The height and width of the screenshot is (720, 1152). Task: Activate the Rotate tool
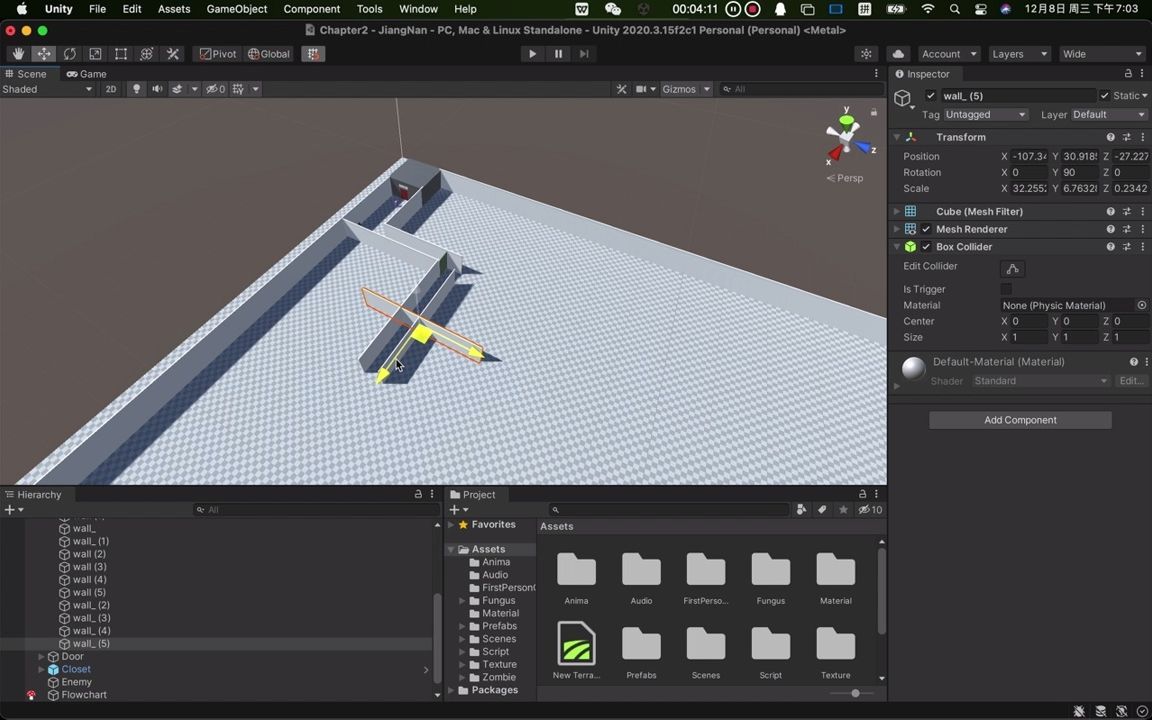pyautogui.click(x=69, y=53)
